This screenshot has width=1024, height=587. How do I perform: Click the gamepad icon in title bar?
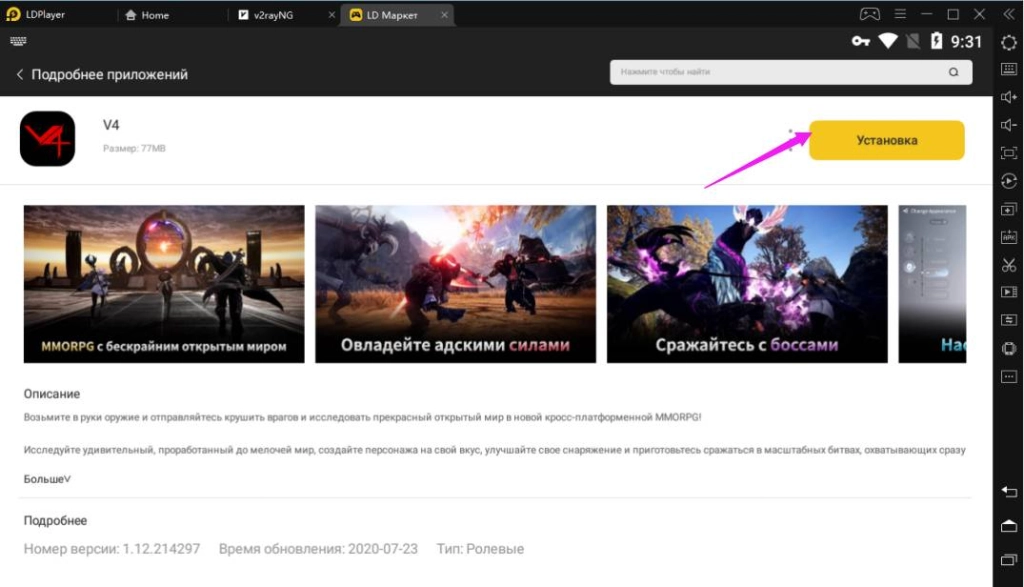coord(869,15)
